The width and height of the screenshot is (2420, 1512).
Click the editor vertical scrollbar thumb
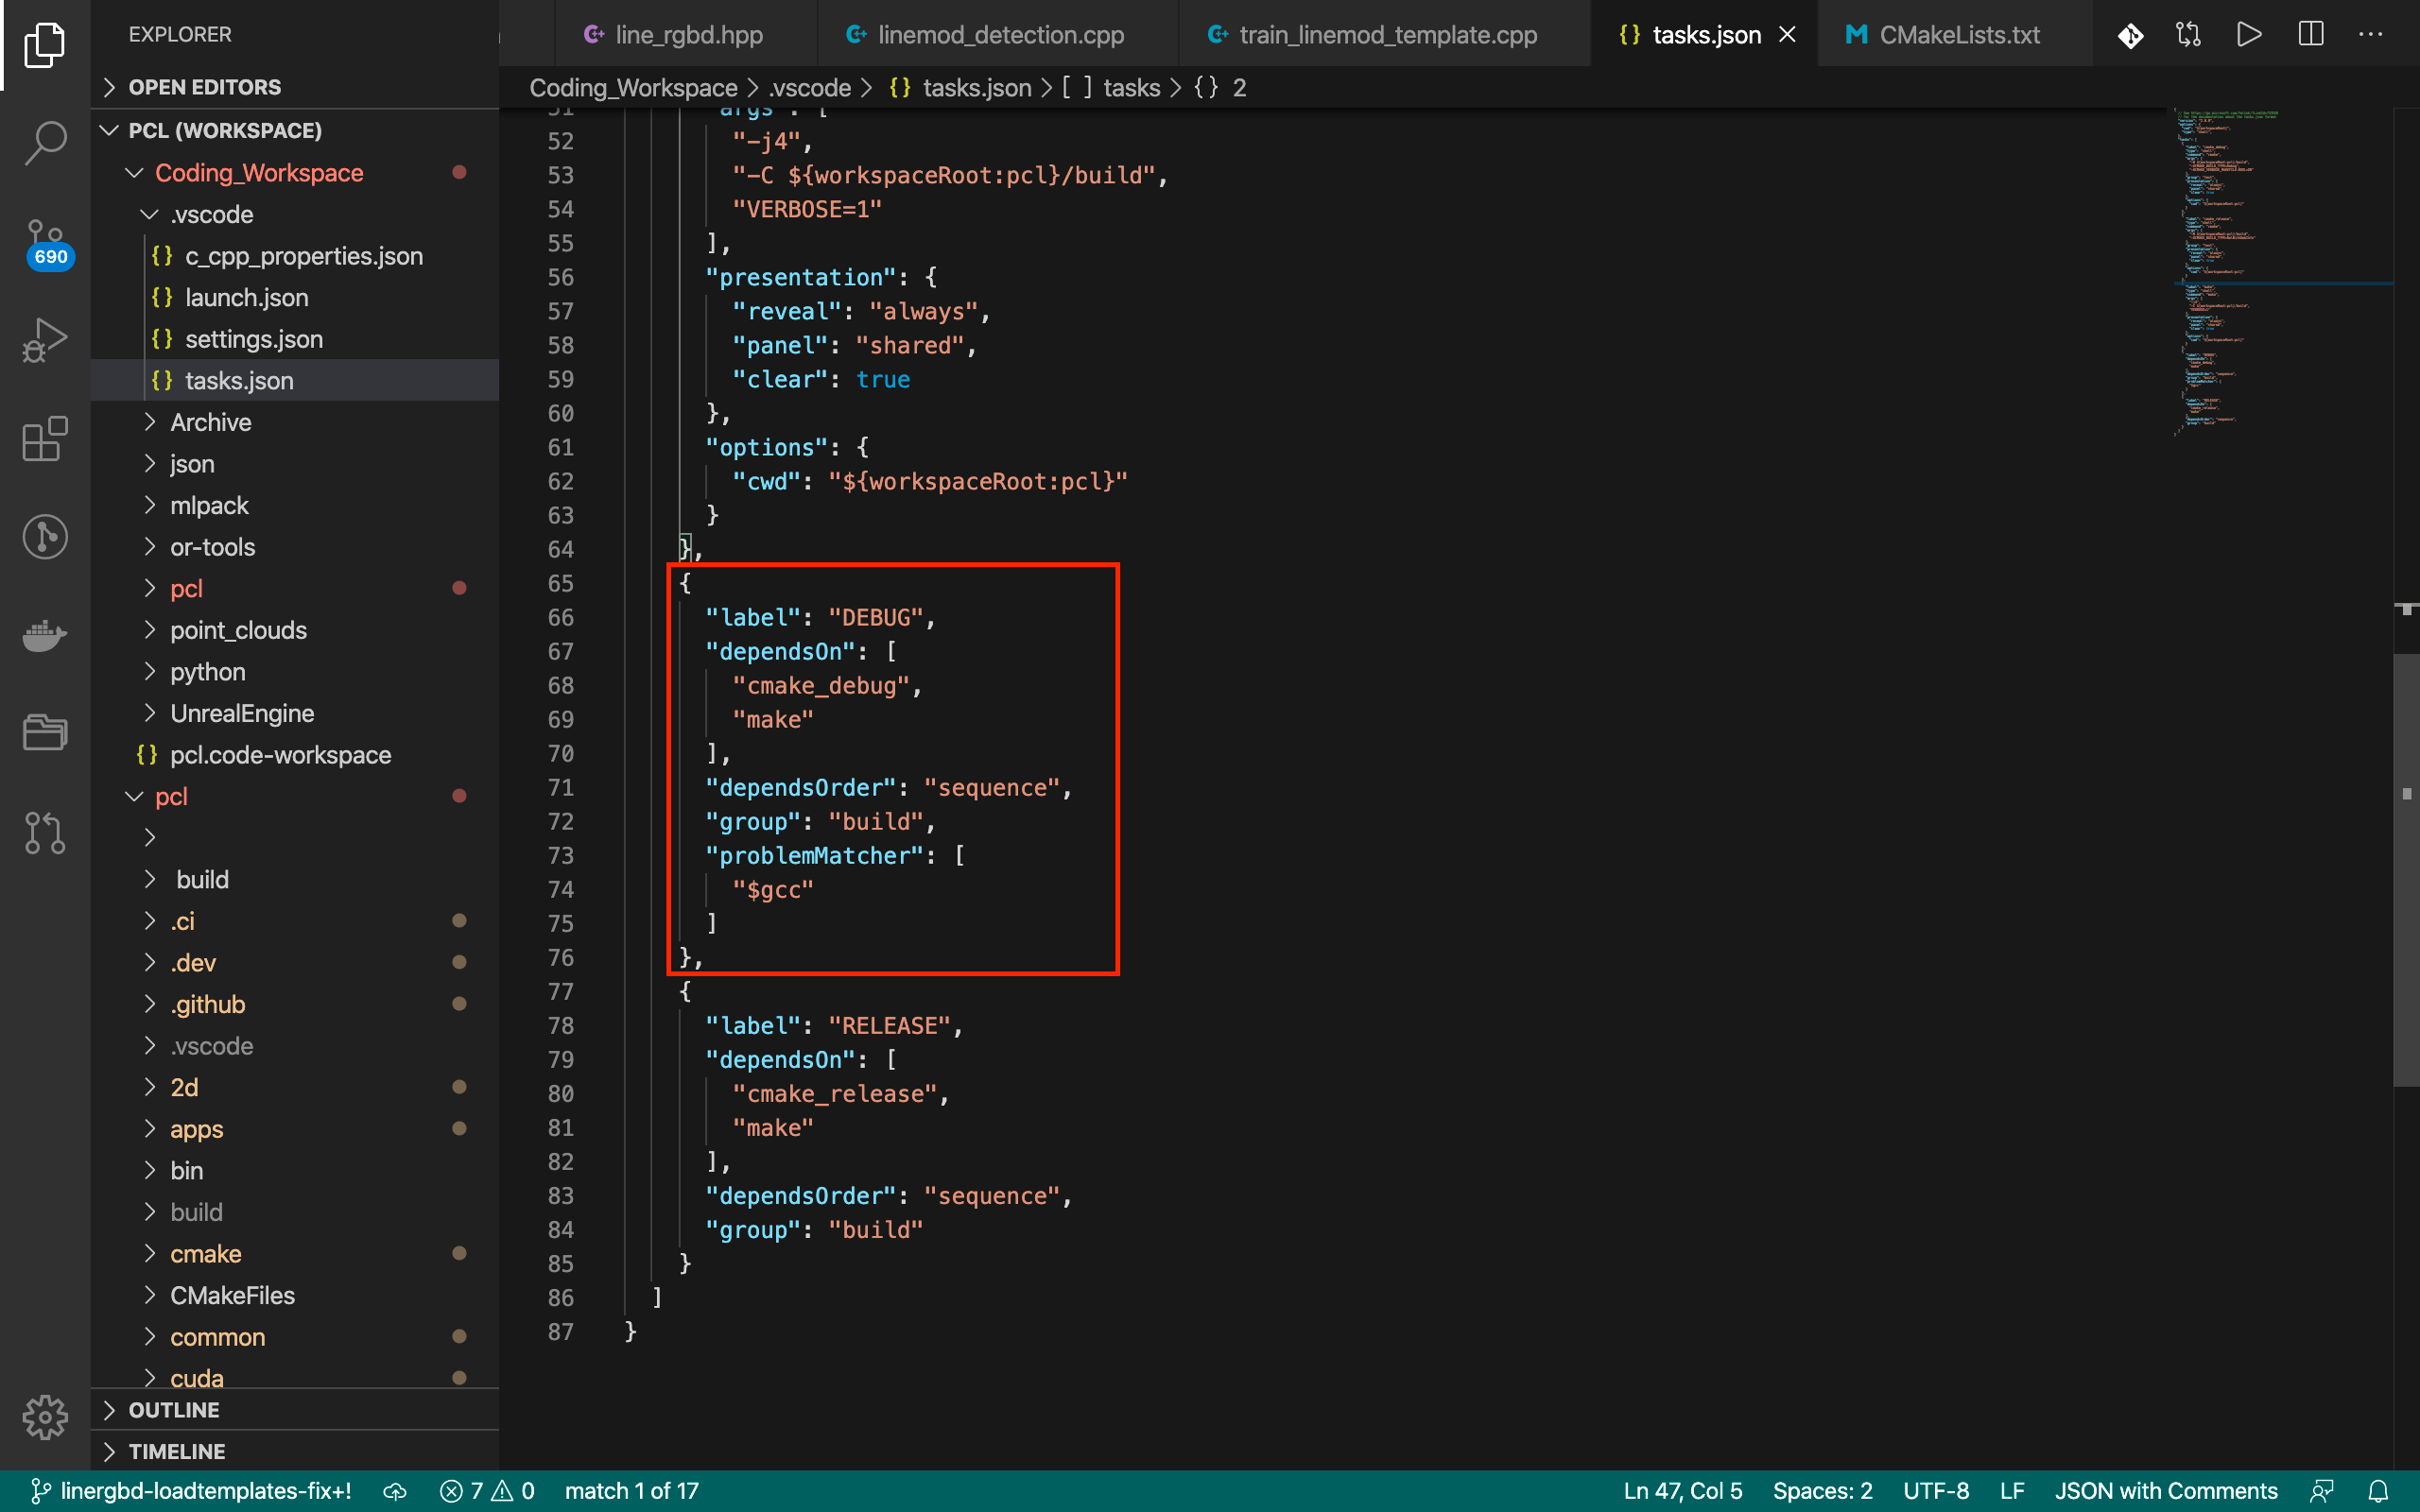[2406, 869]
